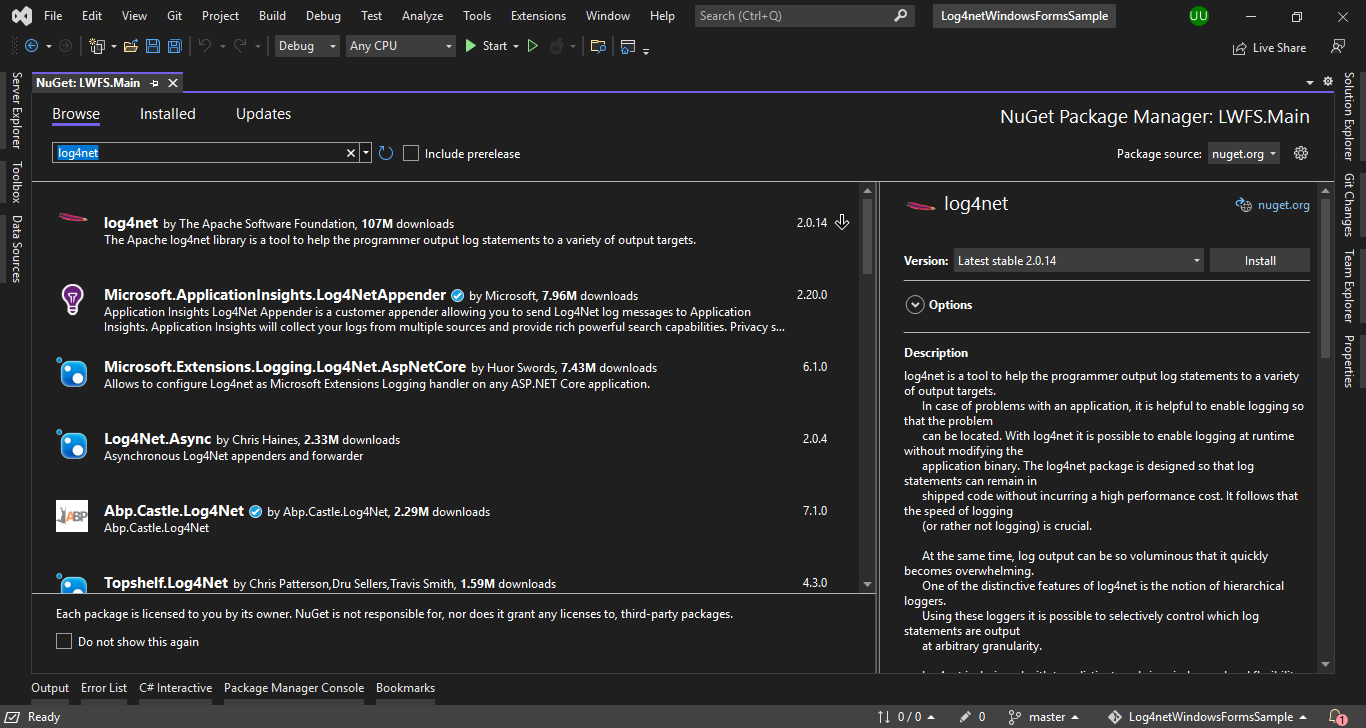Open NuGet package source settings gear
This screenshot has height=728, width=1366.
point(1301,153)
